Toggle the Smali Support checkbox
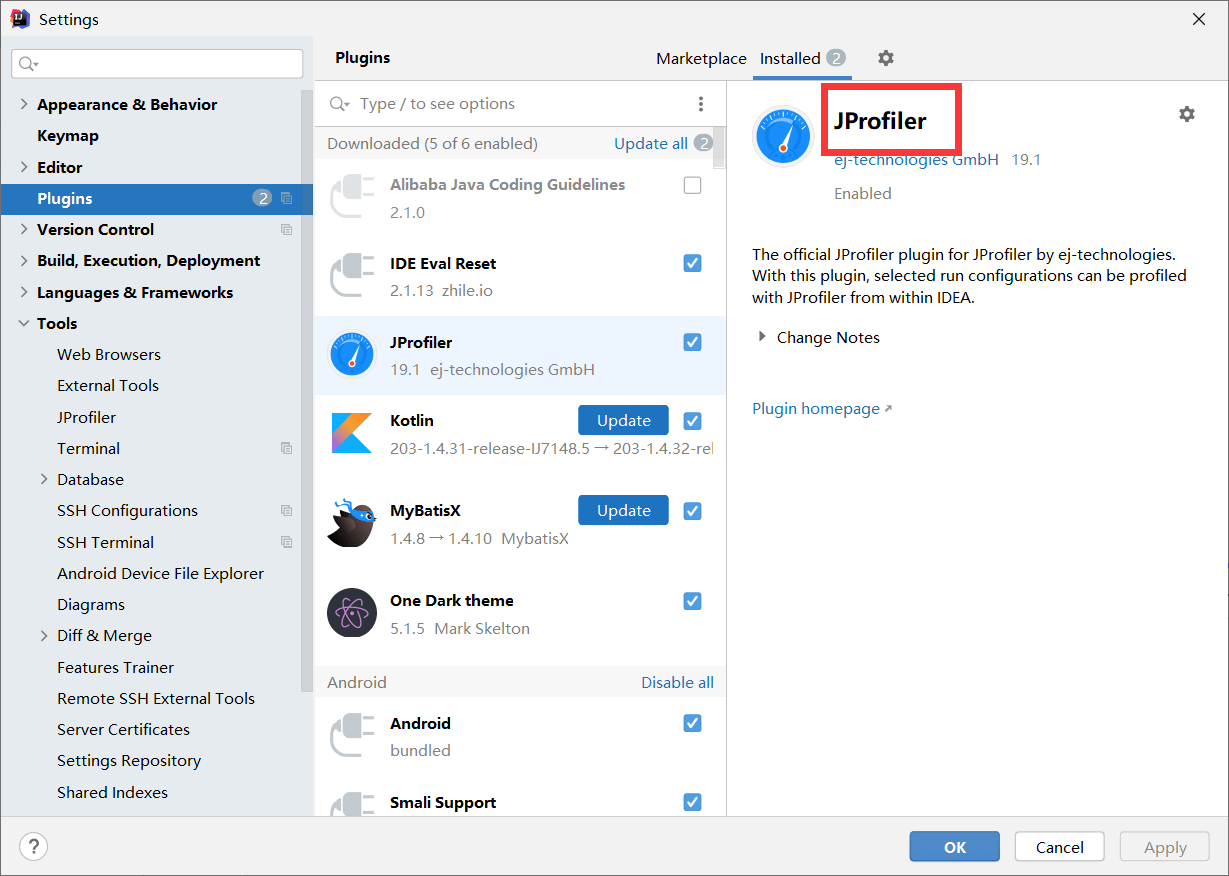The width and height of the screenshot is (1229, 876). 692,801
